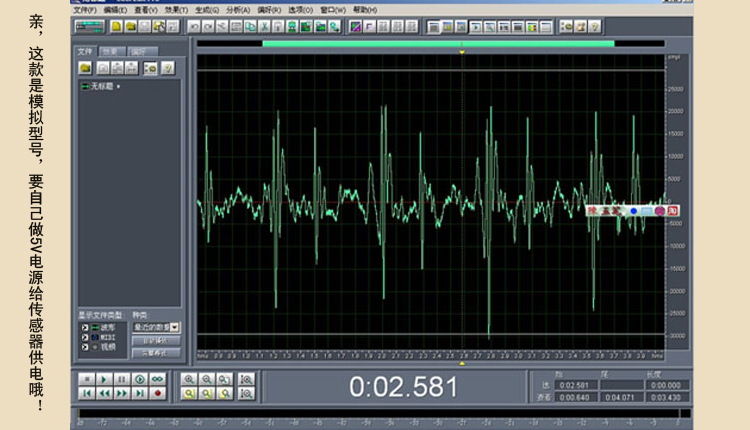This screenshot has width=750, height=430.
Task: Toggle the video (视频) file type checkbox
Action: (85, 347)
